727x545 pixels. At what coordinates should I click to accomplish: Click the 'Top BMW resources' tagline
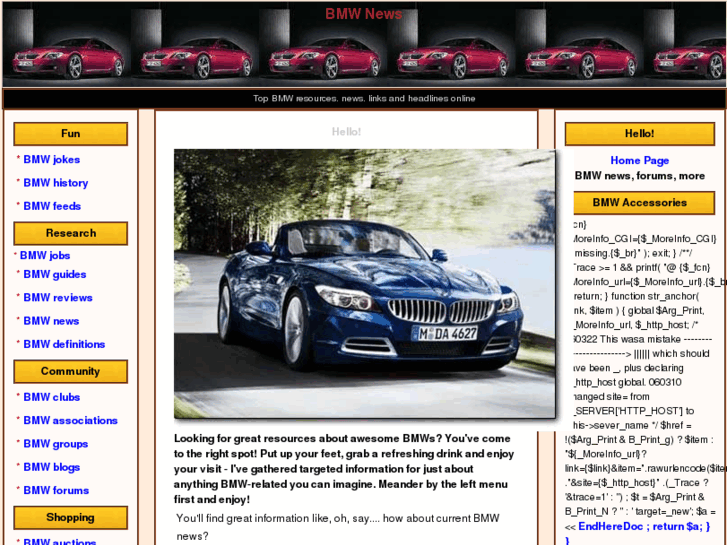(364, 98)
